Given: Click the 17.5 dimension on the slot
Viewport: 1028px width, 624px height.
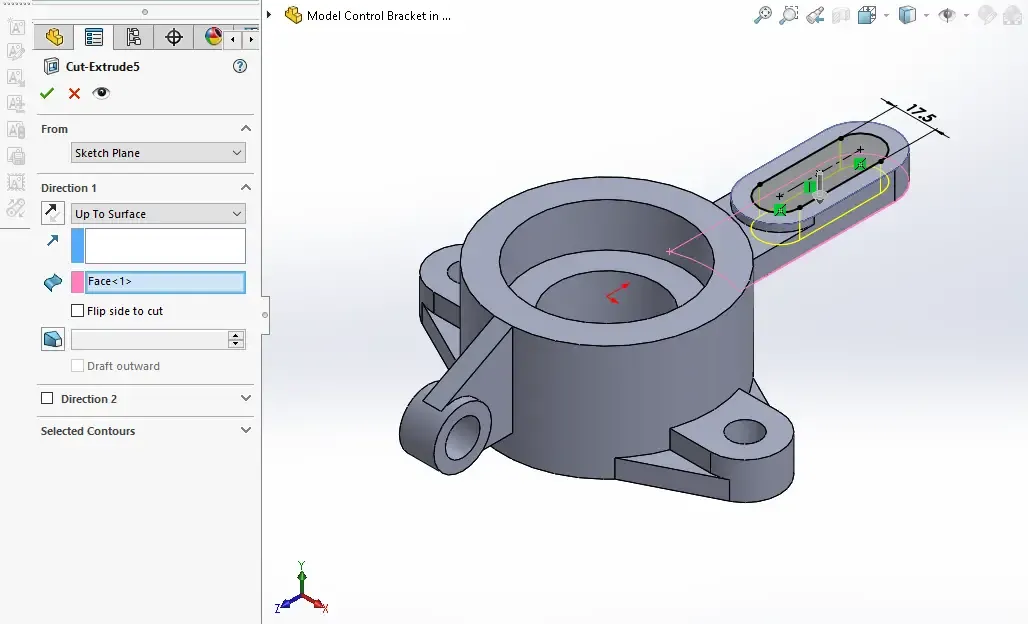Looking at the screenshot, I should [x=920, y=113].
